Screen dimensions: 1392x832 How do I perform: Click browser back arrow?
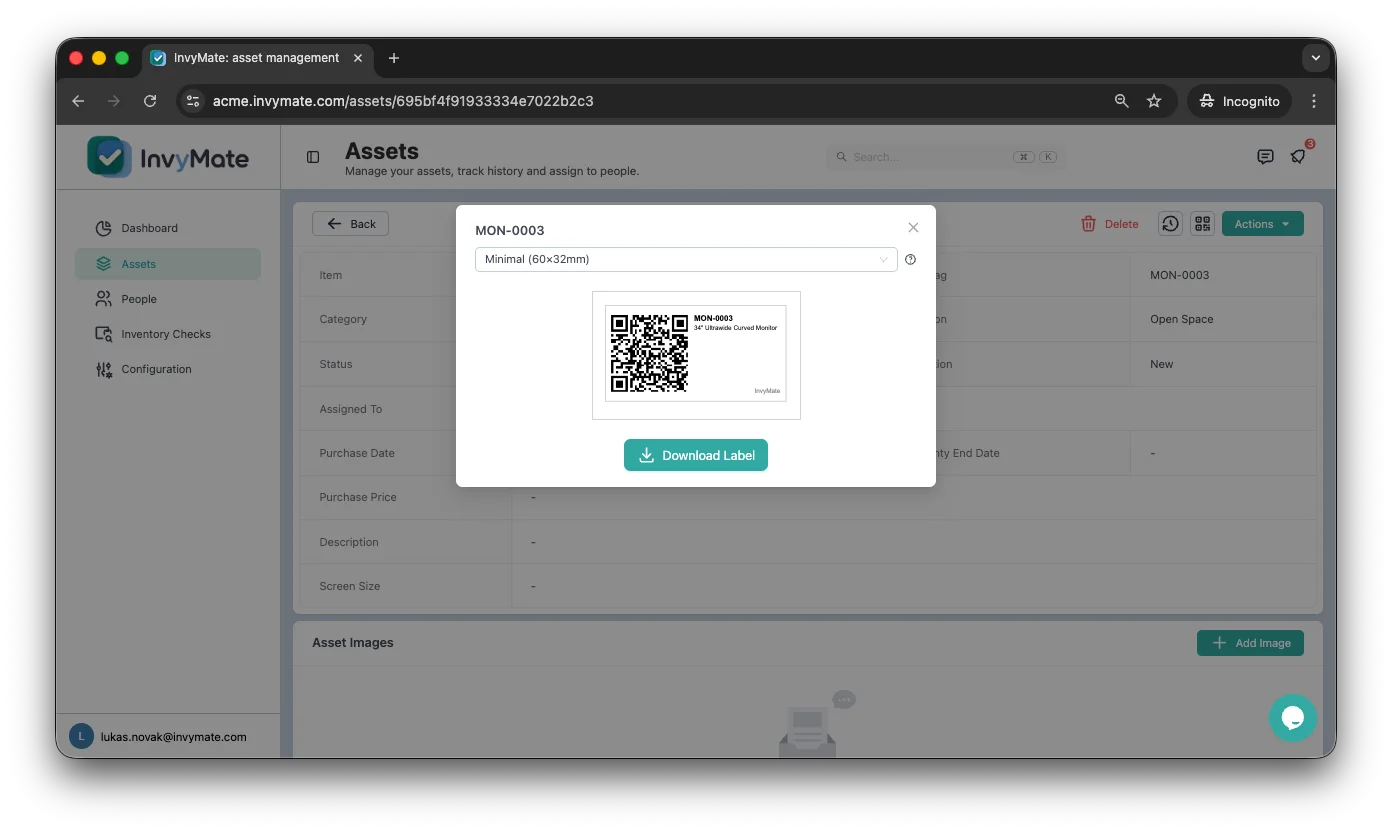(x=78, y=101)
